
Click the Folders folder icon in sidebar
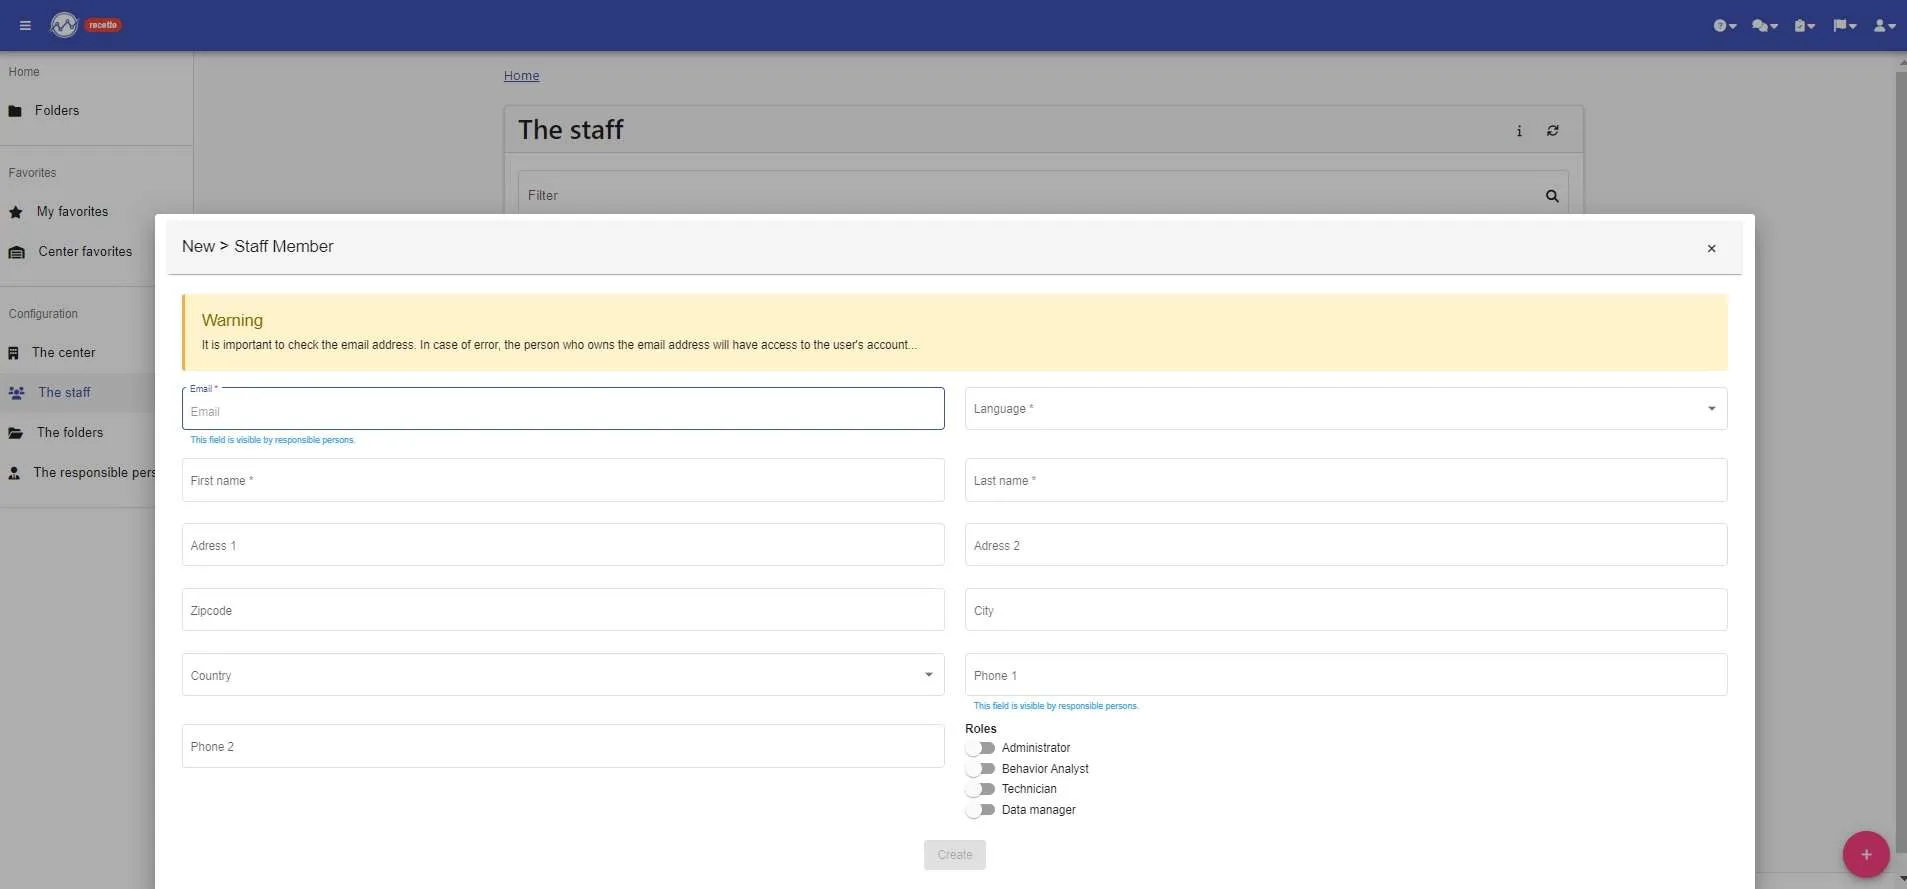click(x=15, y=111)
